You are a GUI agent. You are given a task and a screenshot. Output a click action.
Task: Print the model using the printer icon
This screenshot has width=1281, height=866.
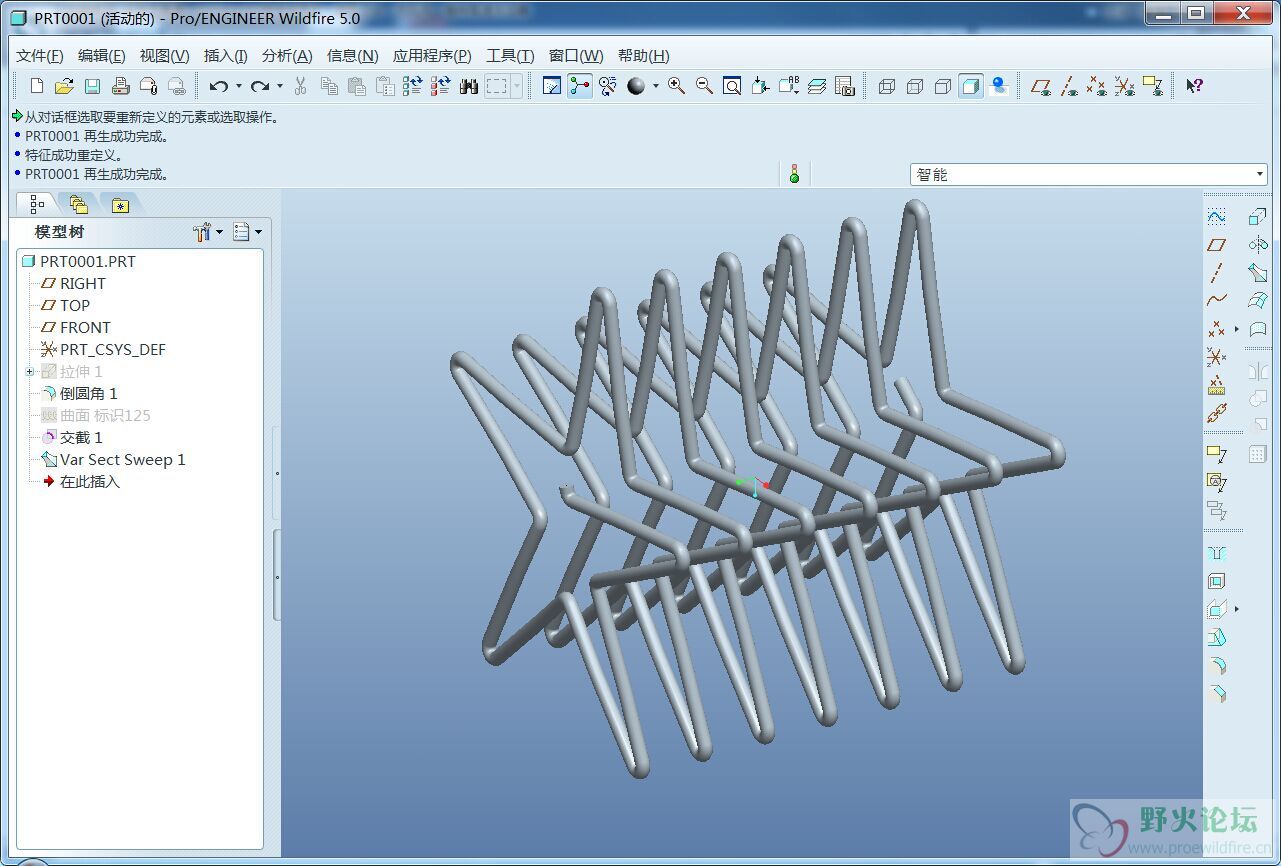120,86
